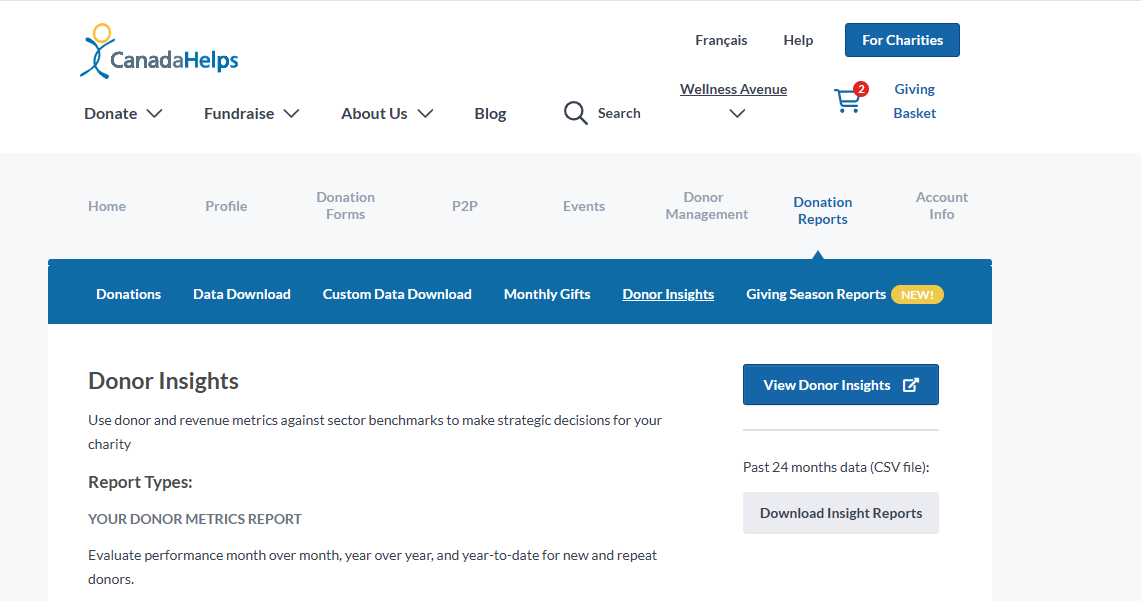Open the shopping cart basket icon
This screenshot has height=601, width=1141.
848,100
